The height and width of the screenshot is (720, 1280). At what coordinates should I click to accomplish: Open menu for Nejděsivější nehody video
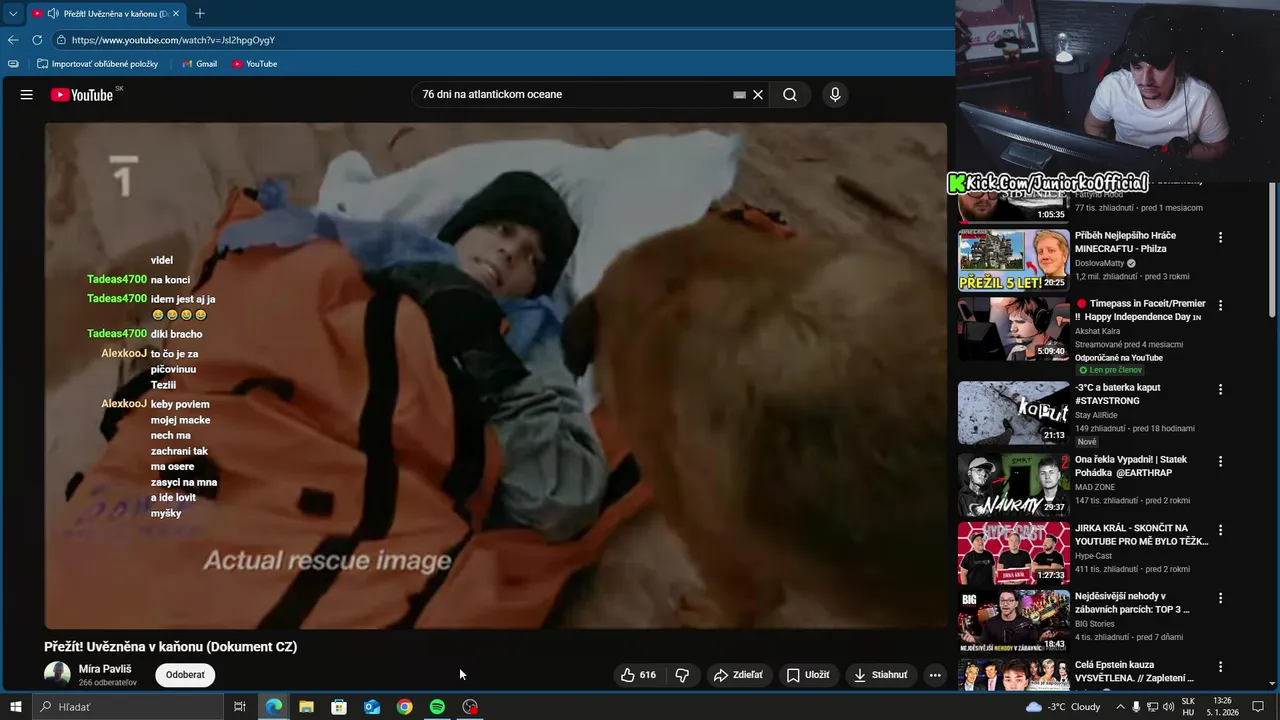pos(1220,598)
